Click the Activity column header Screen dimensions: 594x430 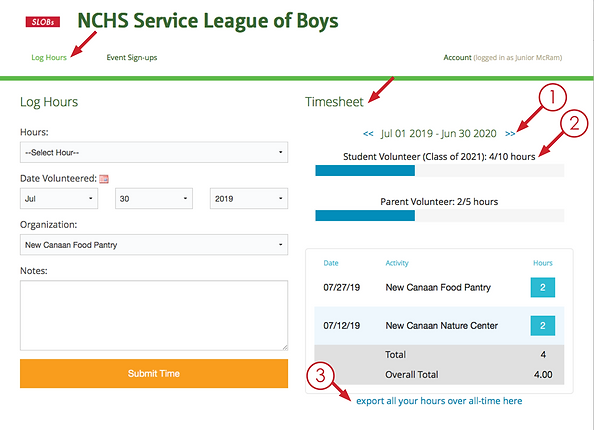397,263
